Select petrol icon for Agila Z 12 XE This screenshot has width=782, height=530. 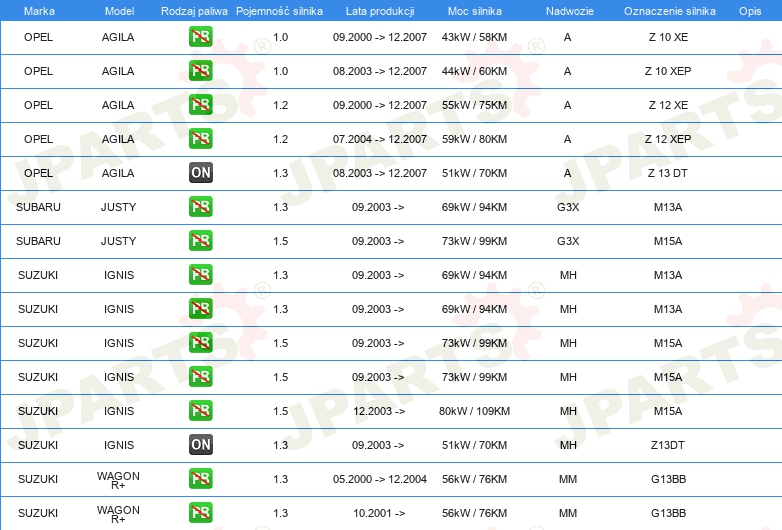pos(200,105)
